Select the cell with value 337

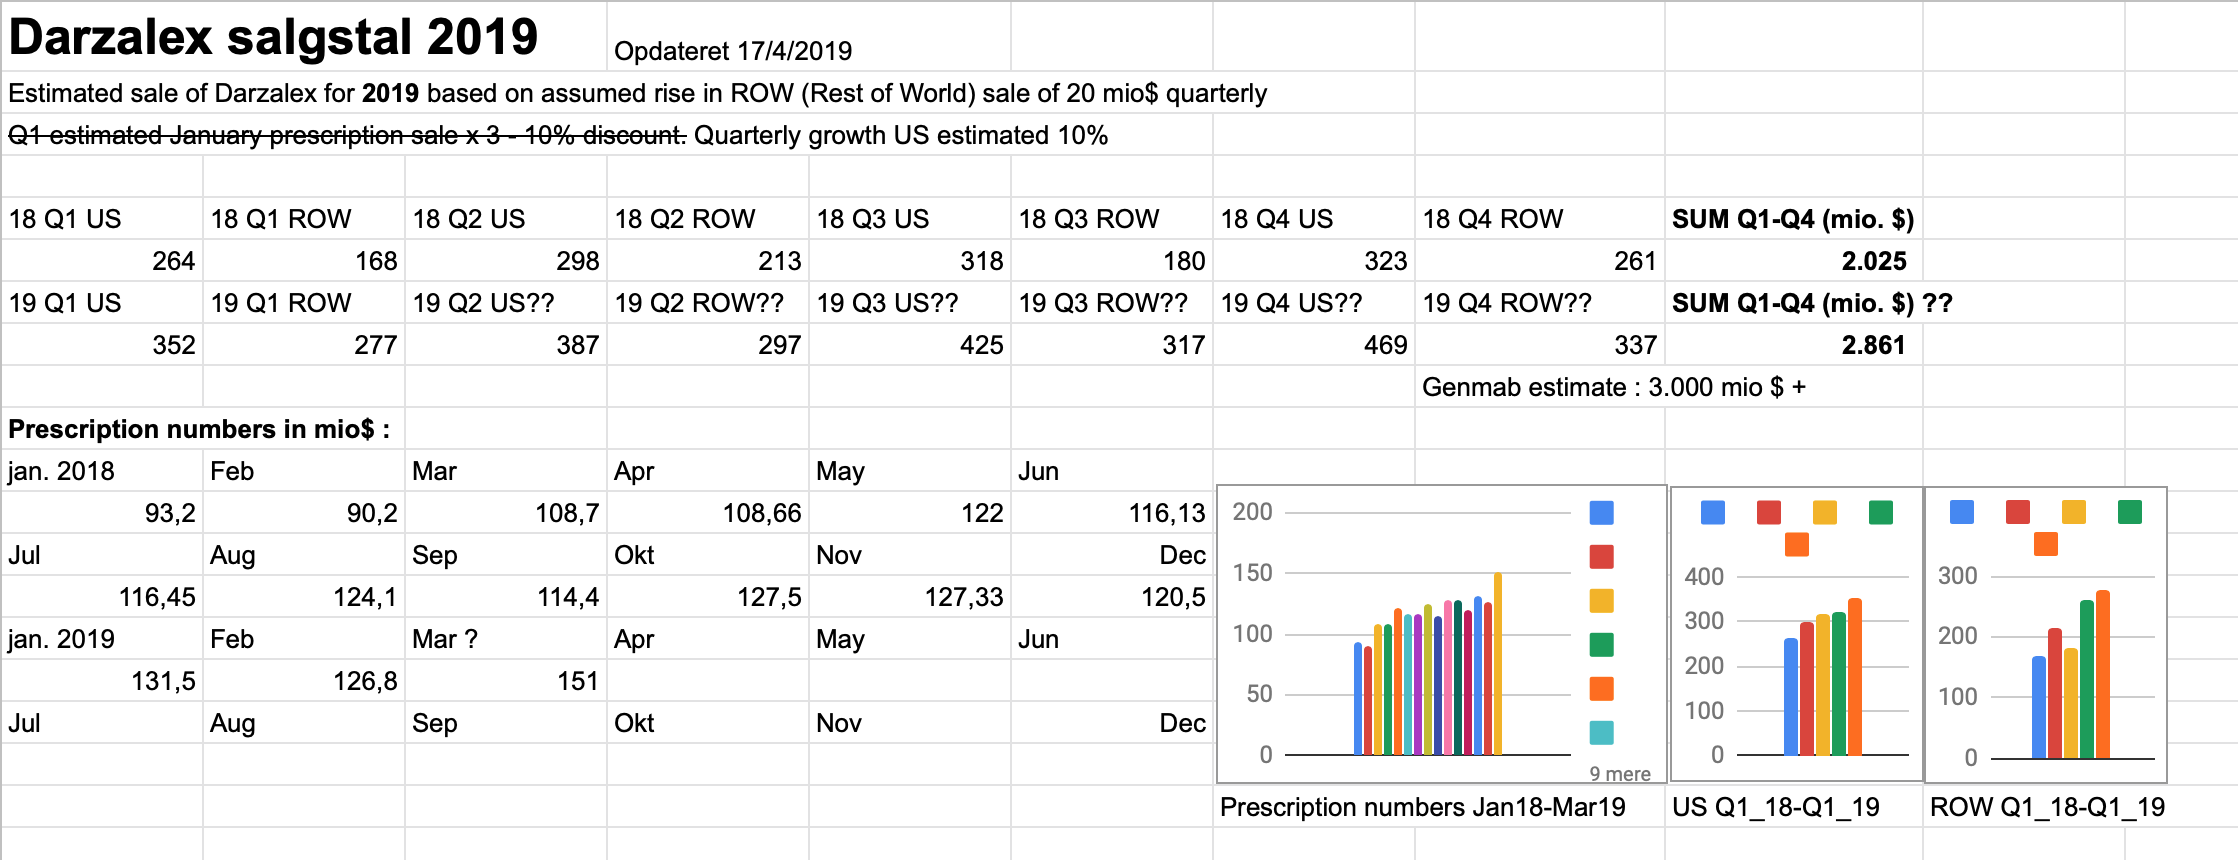[1540, 345]
